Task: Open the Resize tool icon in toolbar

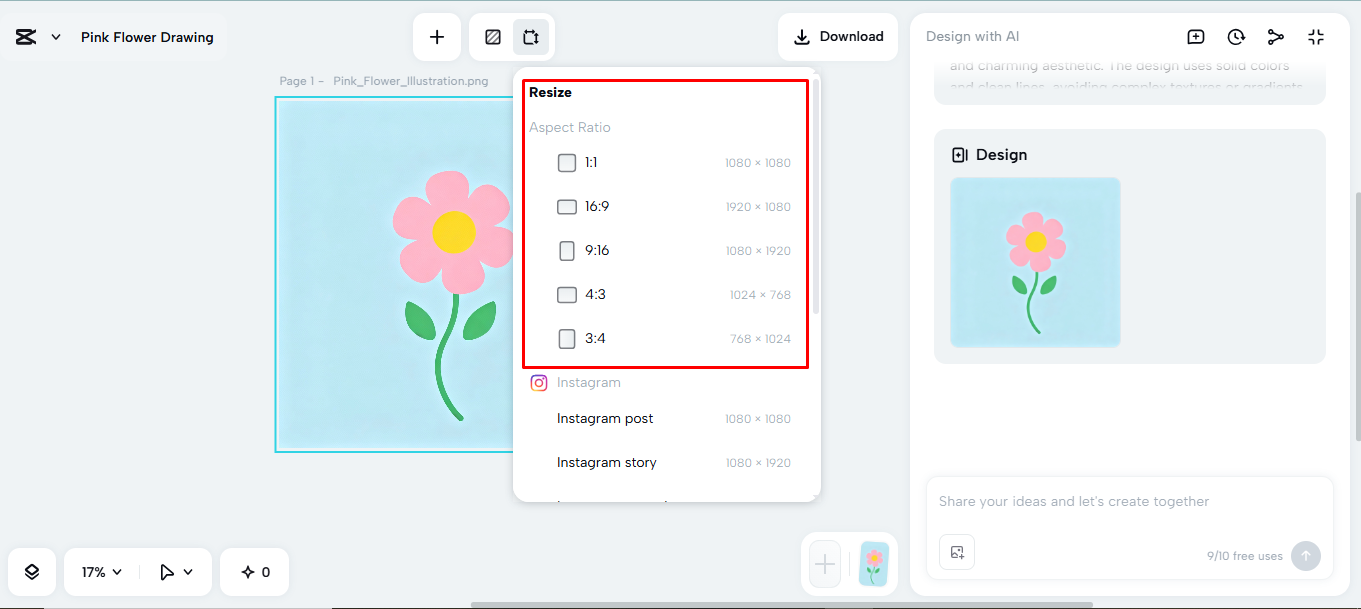Action: tap(531, 36)
